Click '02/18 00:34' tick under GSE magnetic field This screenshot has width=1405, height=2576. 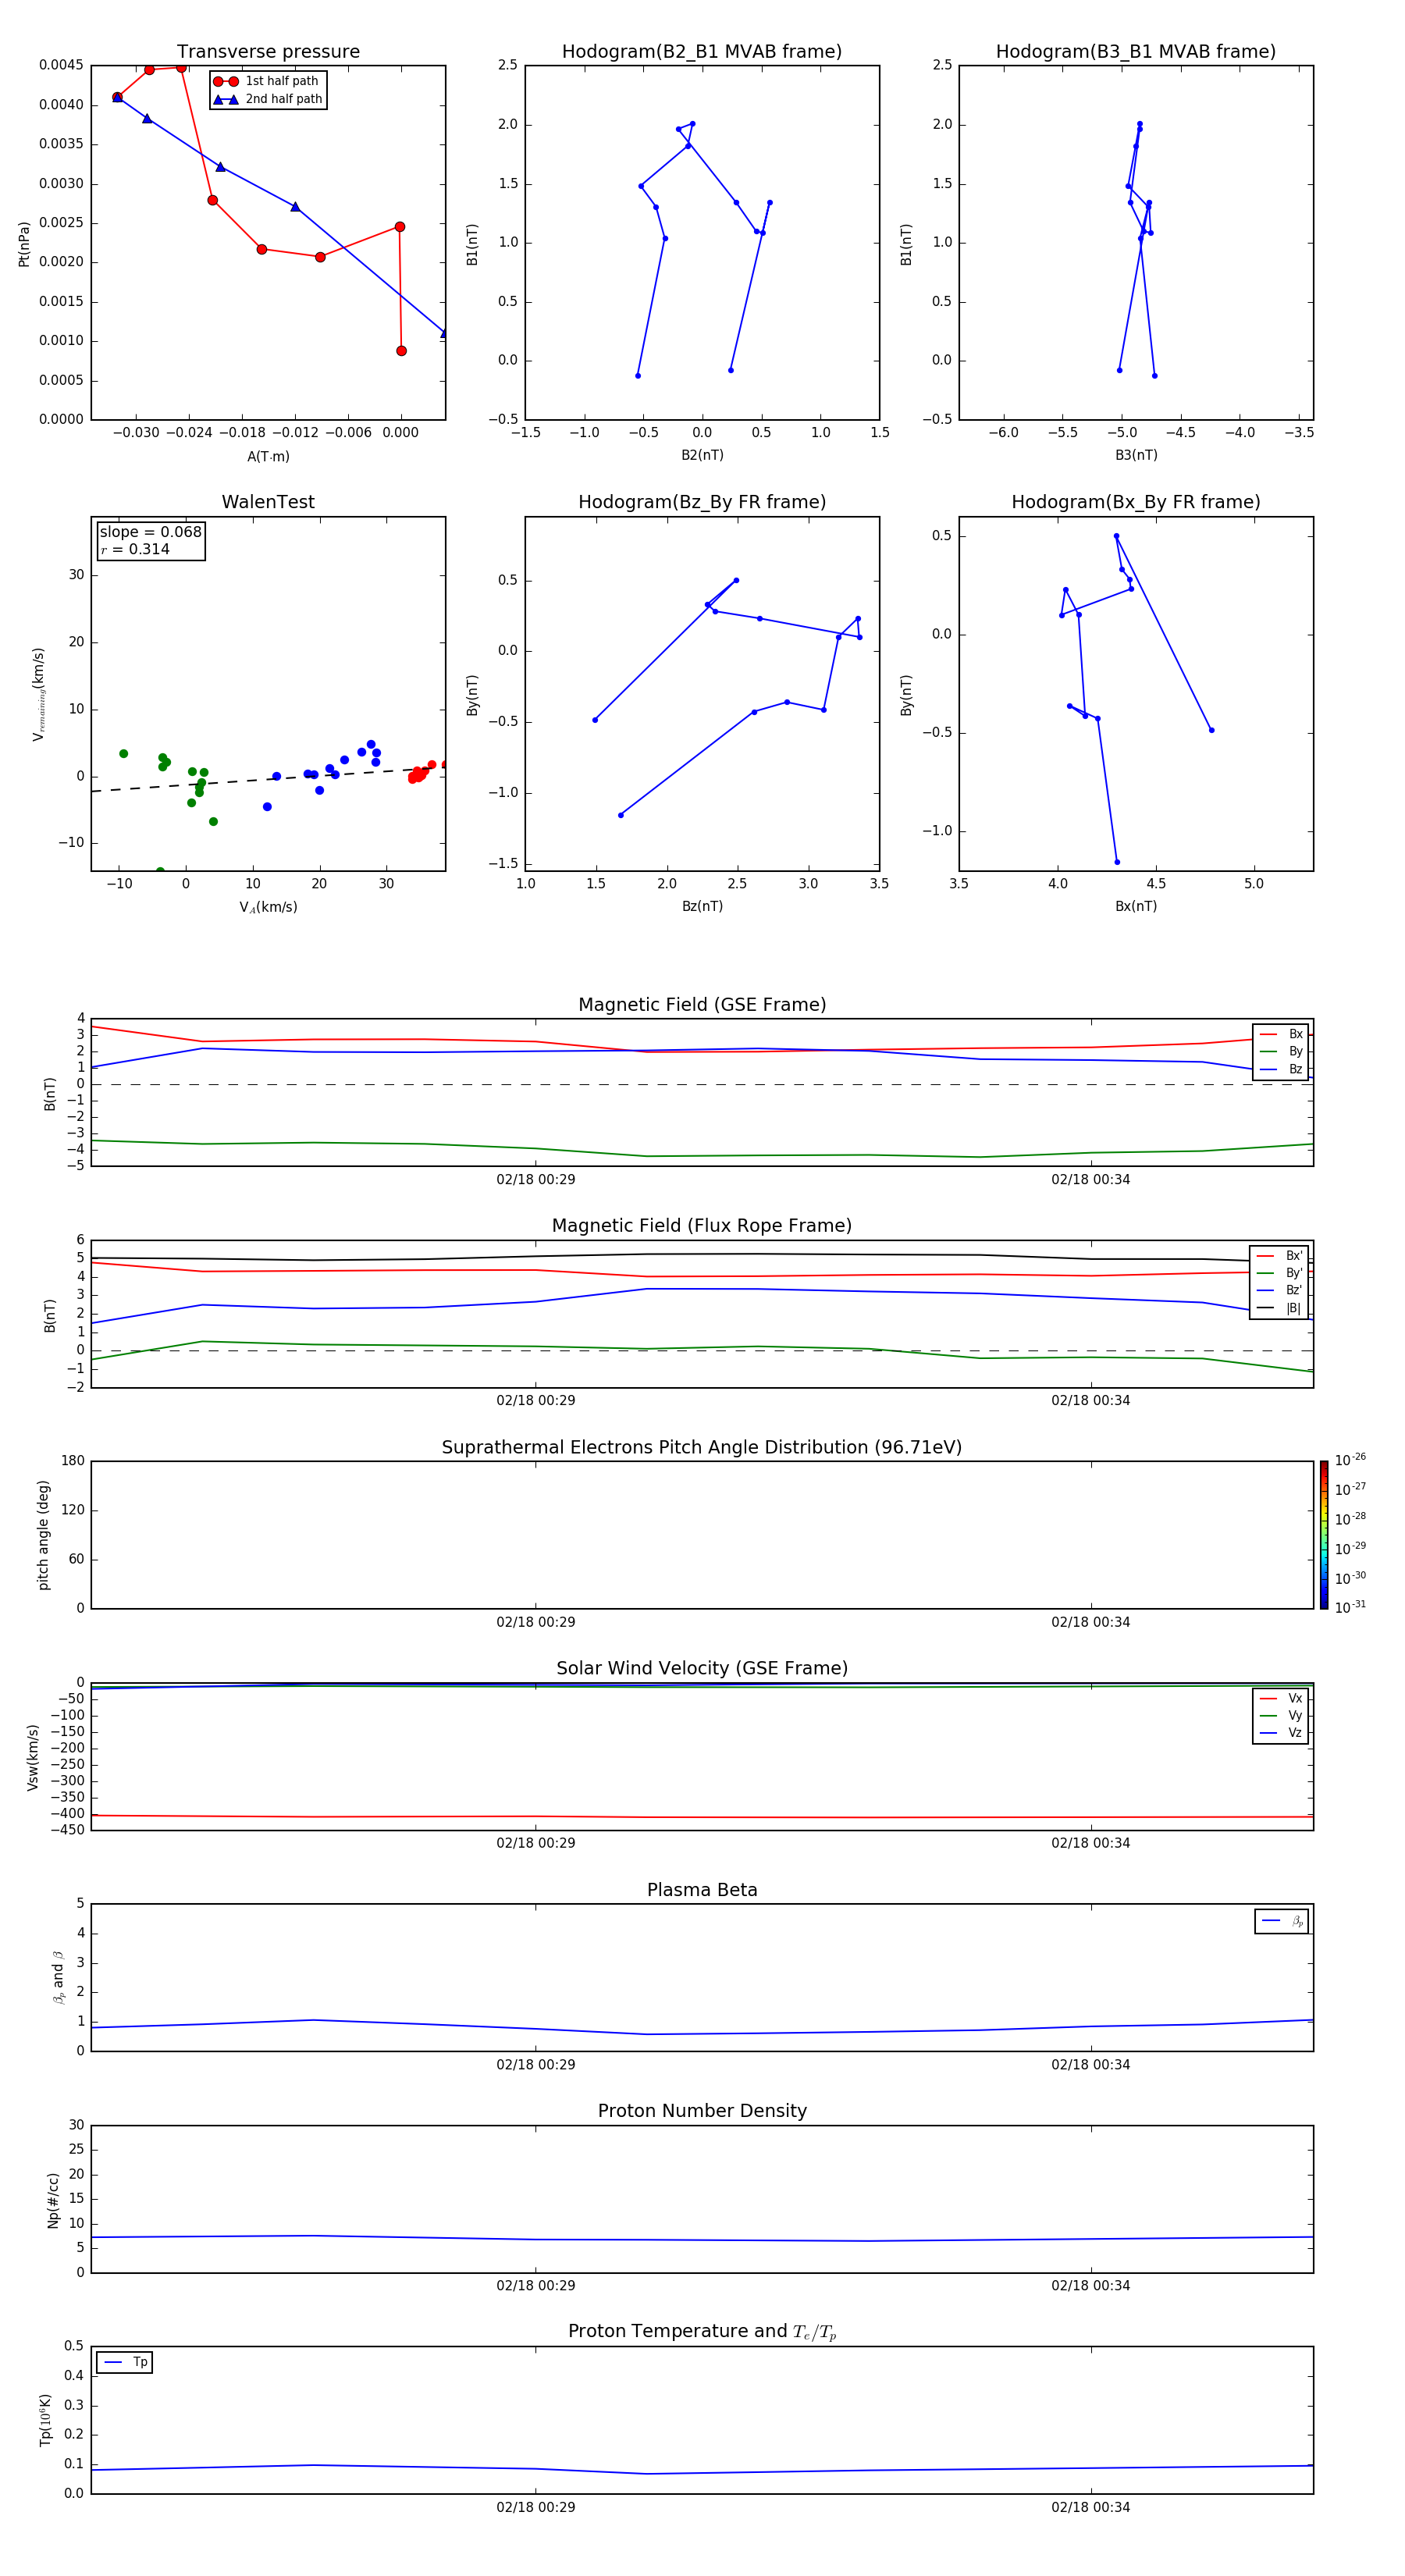tap(1090, 1180)
